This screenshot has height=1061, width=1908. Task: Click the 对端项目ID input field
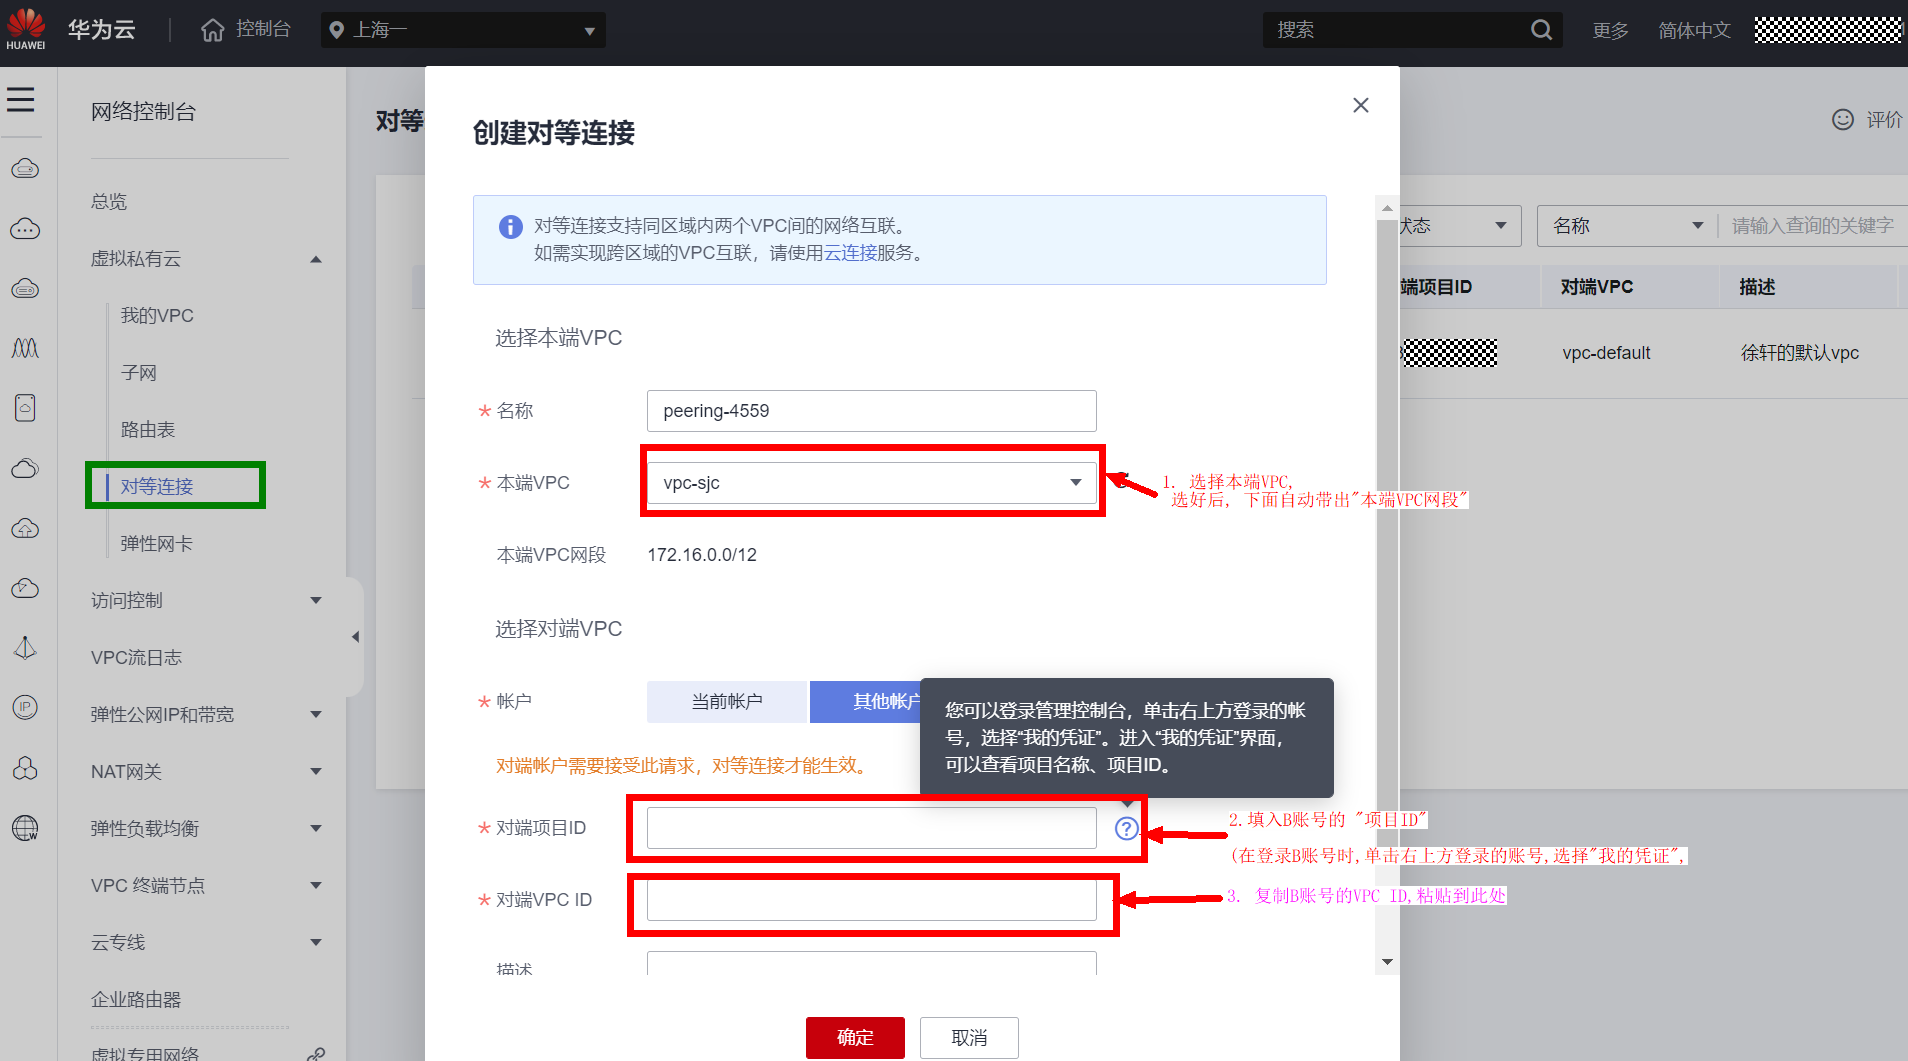(872, 828)
